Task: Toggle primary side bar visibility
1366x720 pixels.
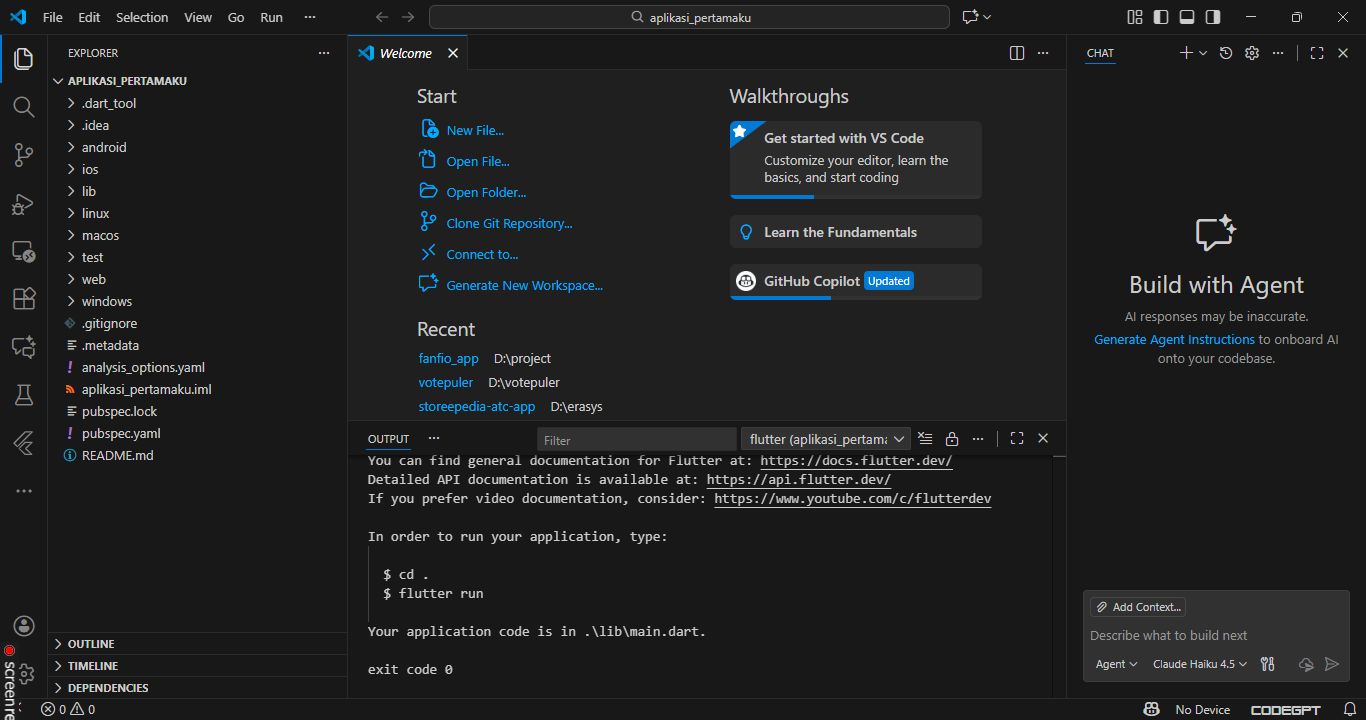Action: point(1161,17)
